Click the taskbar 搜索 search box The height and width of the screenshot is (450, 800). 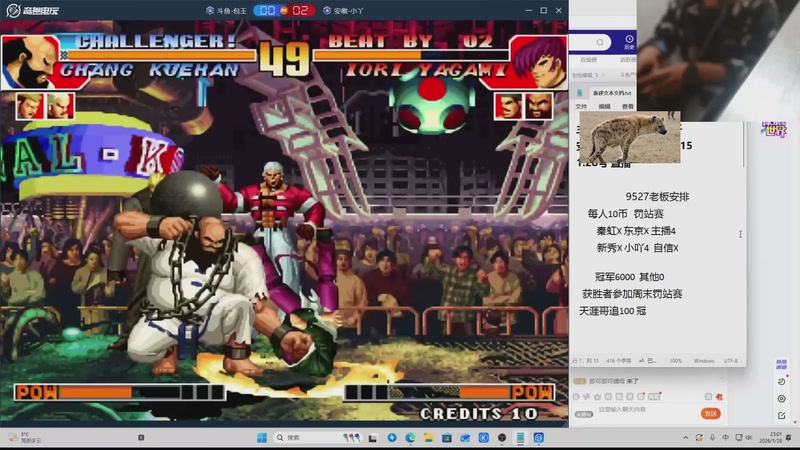(x=316, y=438)
